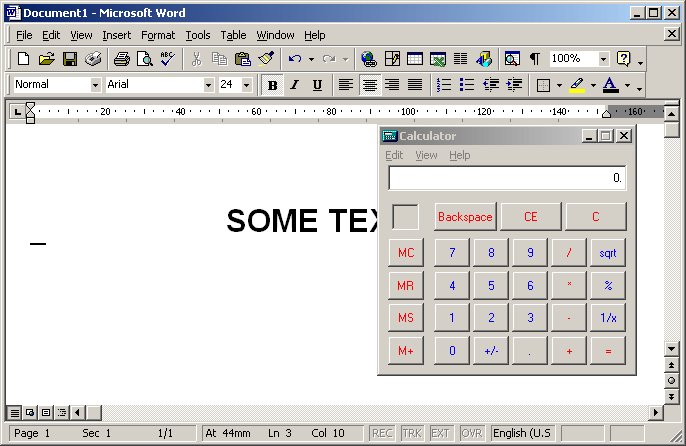This screenshot has width=686, height=446.
Task: Open Tables and Borders toolbar
Action: coord(392,59)
